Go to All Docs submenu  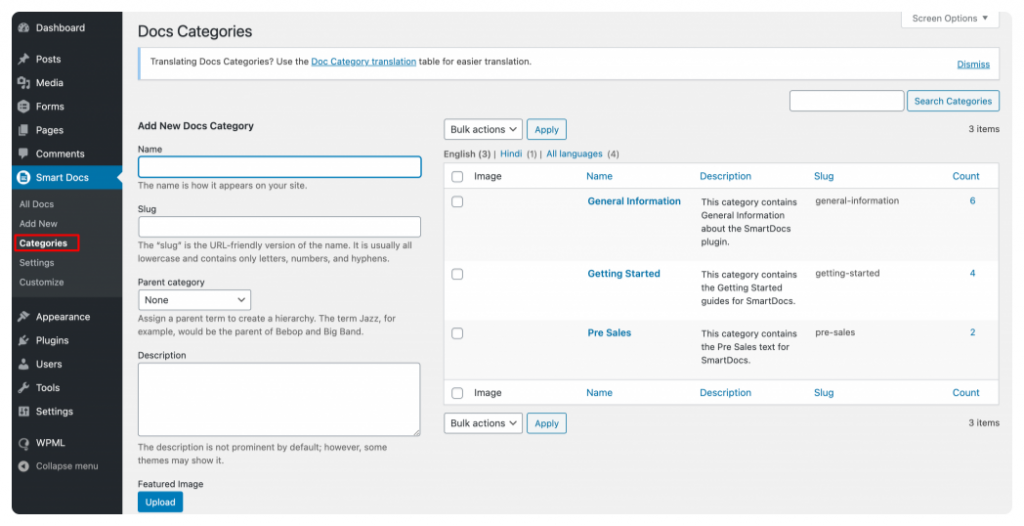coord(37,204)
